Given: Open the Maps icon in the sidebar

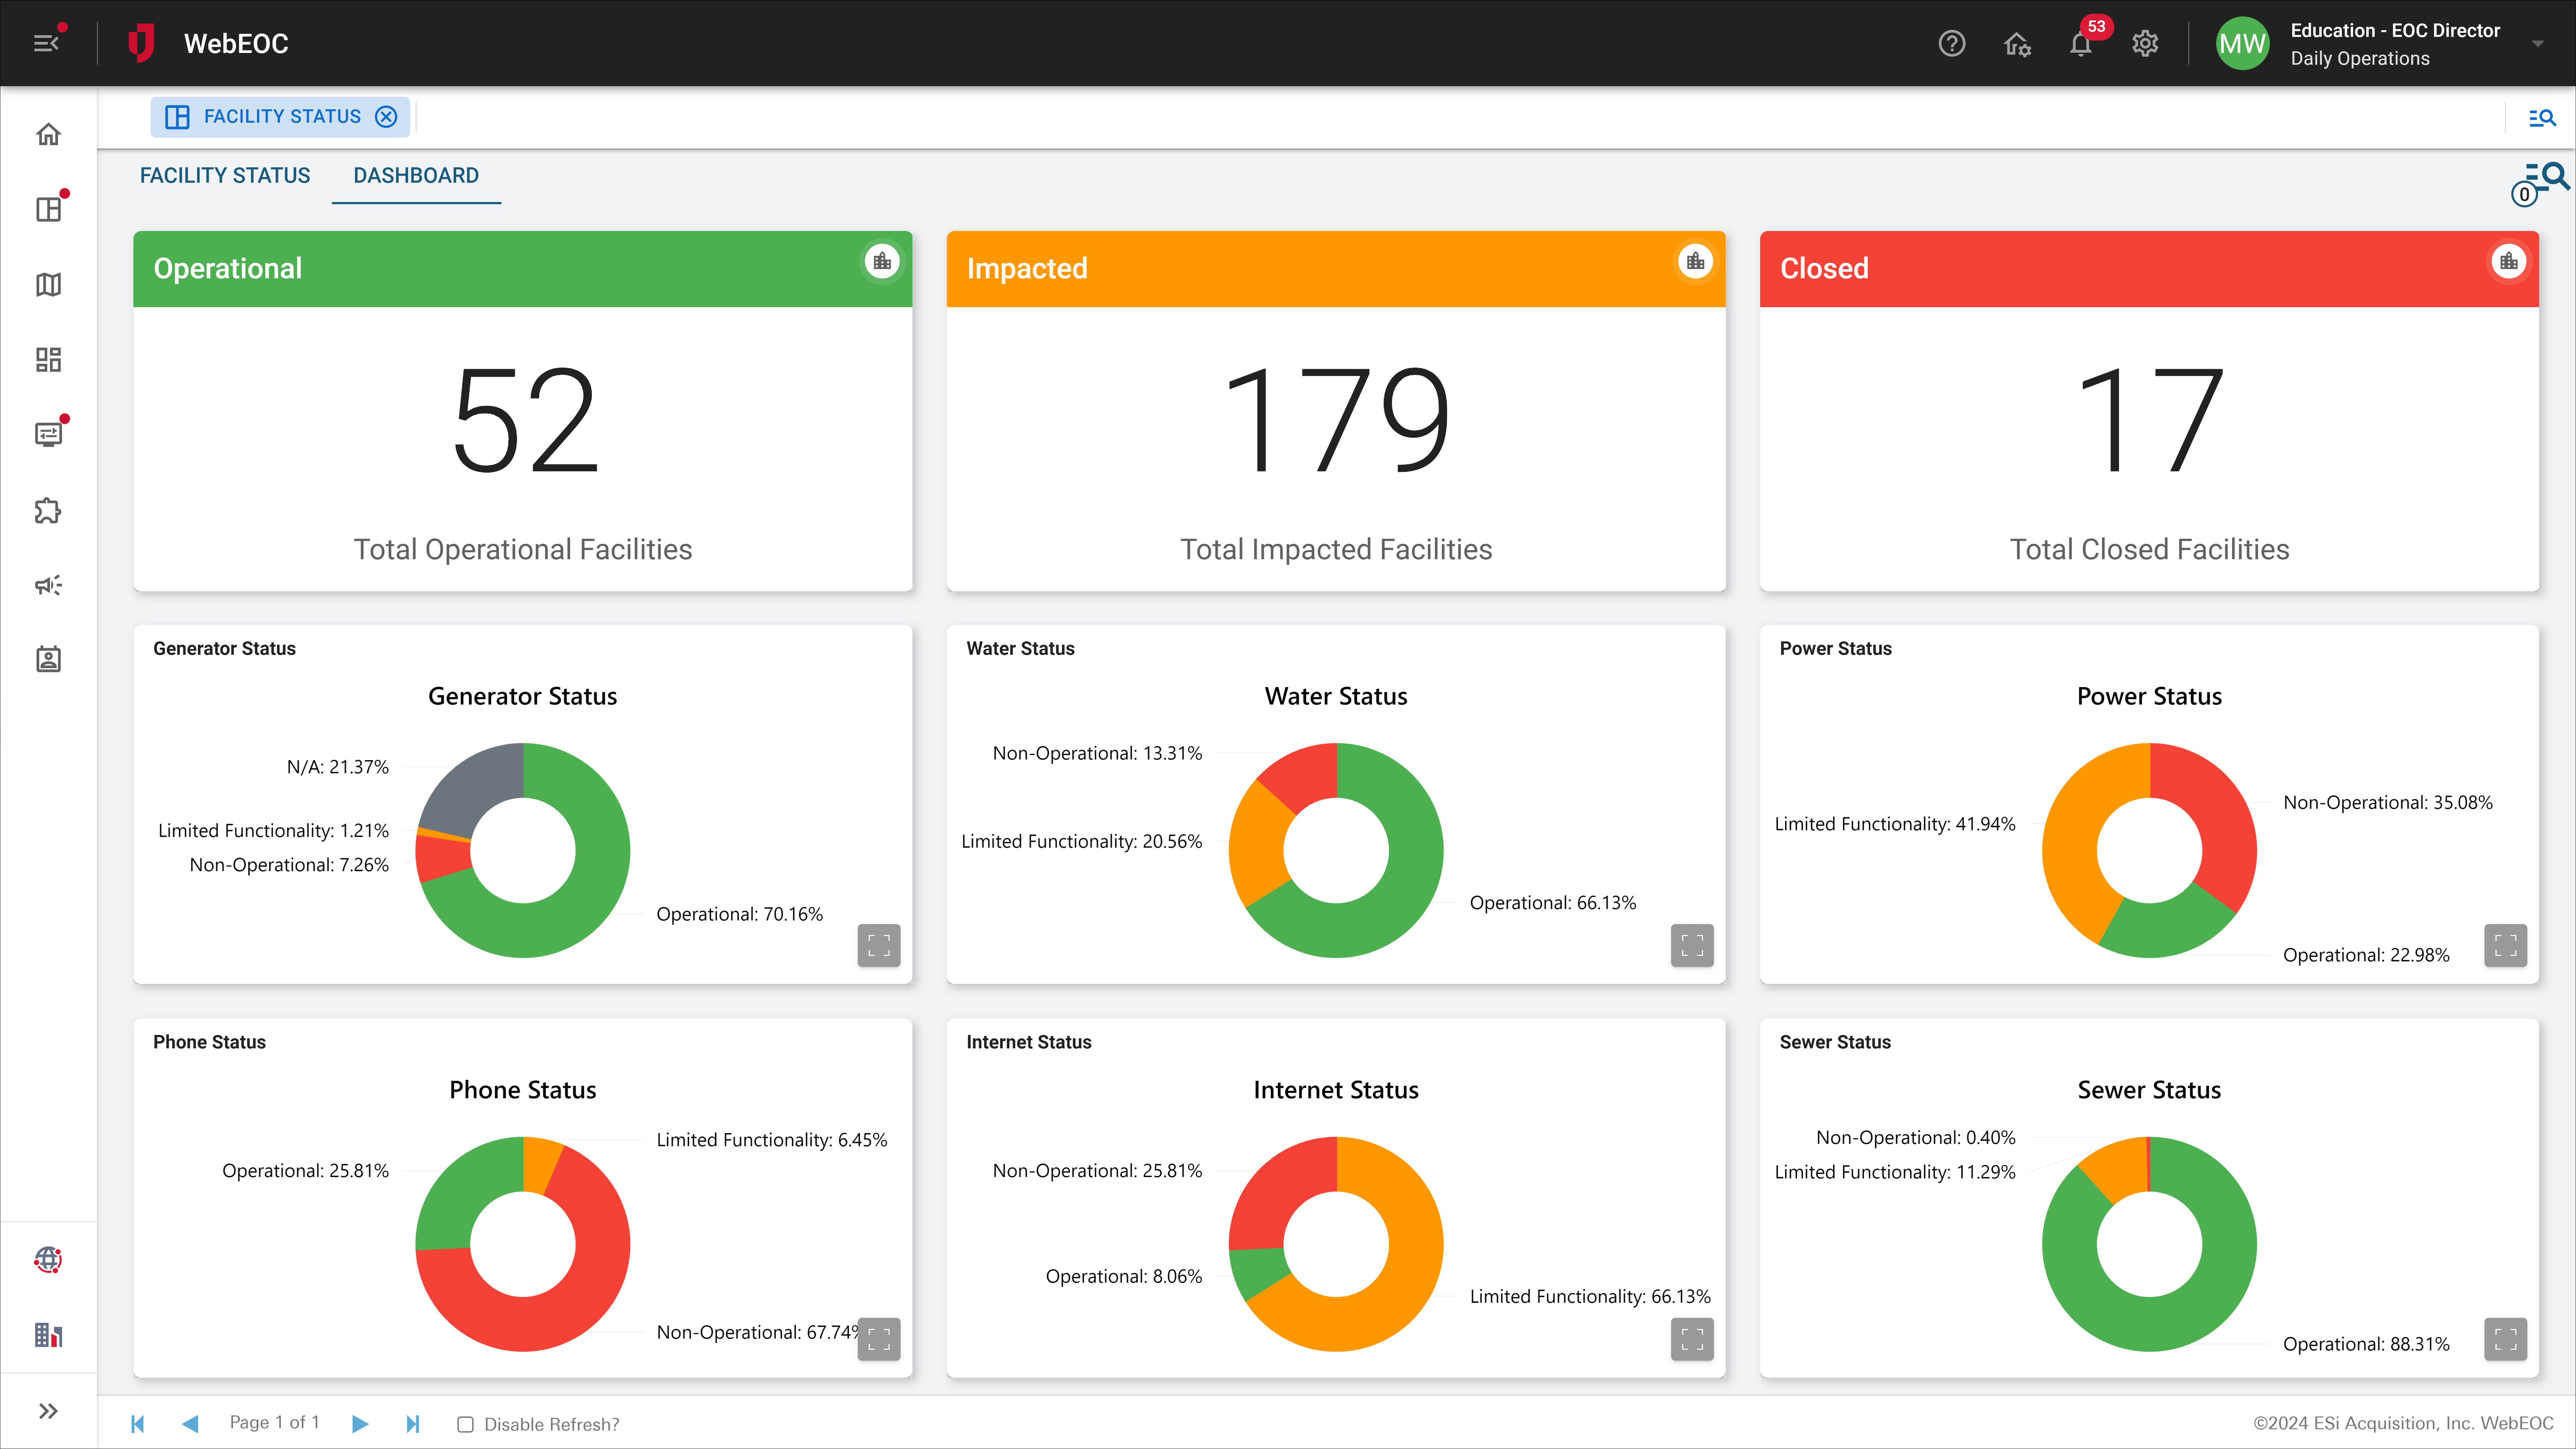Looking at the screenshot, I should [x=48, y=284].
